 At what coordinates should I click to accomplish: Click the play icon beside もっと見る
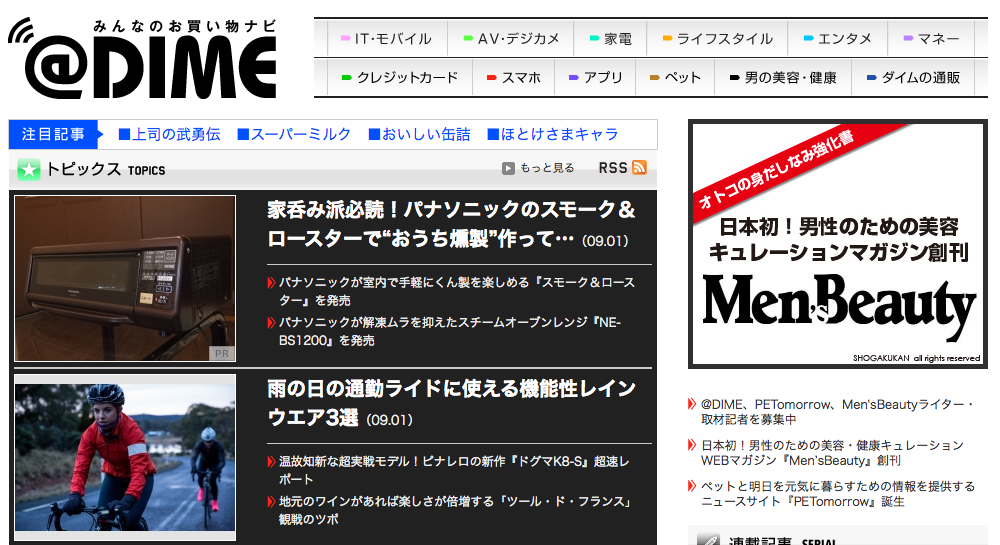pyautogui.click(x=508, y=168)
